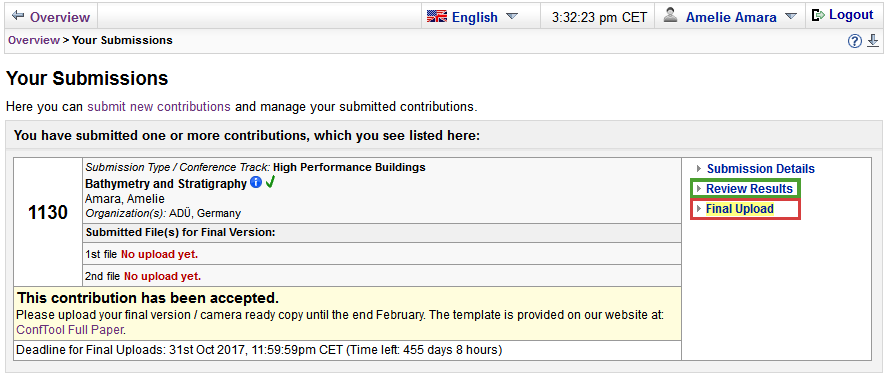Click the green checkmark icon next to title
The width and height of the screenshot is (888, 382).
[x=270, y=182]
